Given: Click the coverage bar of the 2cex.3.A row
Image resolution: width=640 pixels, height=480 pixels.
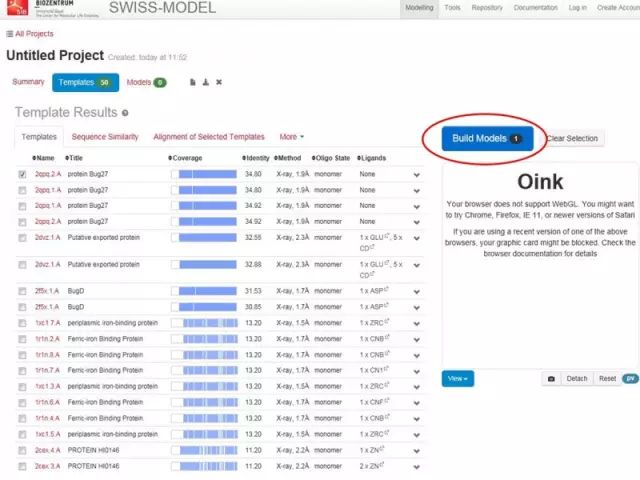Looking at the screenshot, I should pos(204,466).
